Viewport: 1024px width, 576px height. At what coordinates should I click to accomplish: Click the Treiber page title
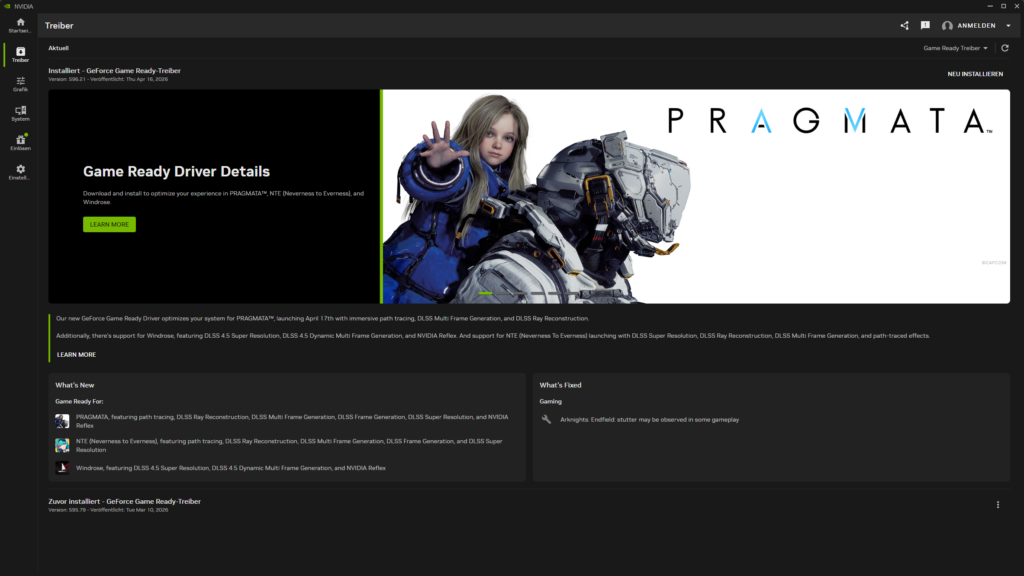59,25
